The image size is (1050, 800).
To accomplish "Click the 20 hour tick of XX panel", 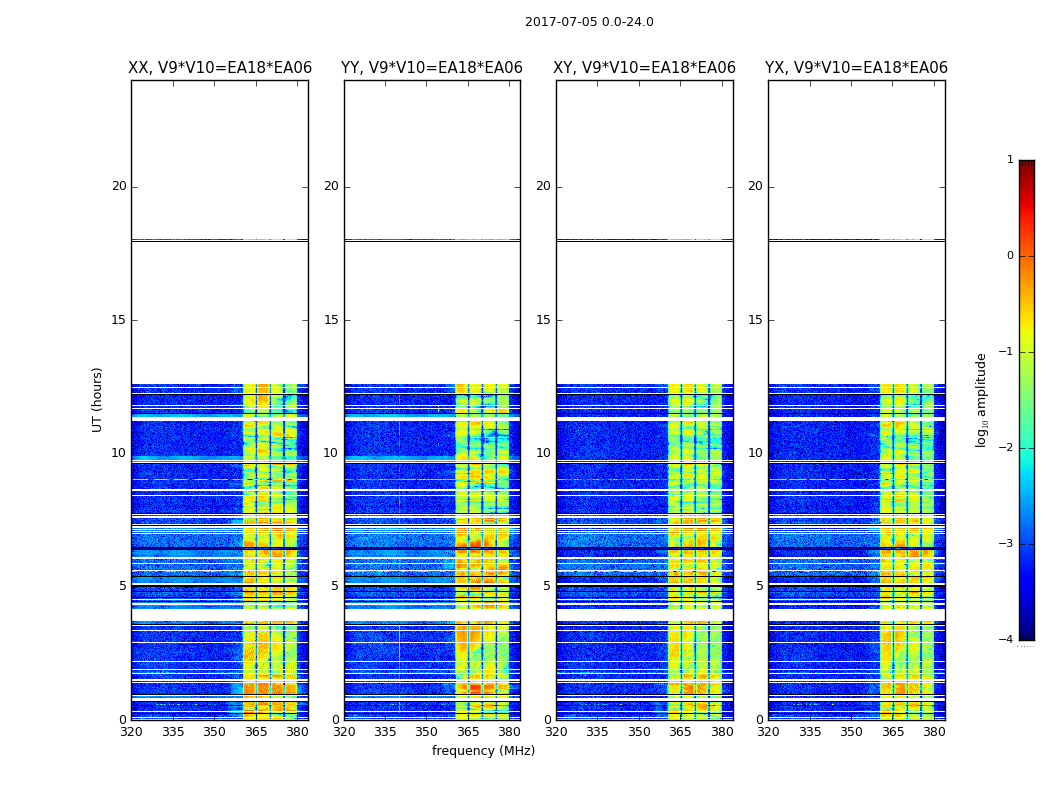I will tap(119, 186).
